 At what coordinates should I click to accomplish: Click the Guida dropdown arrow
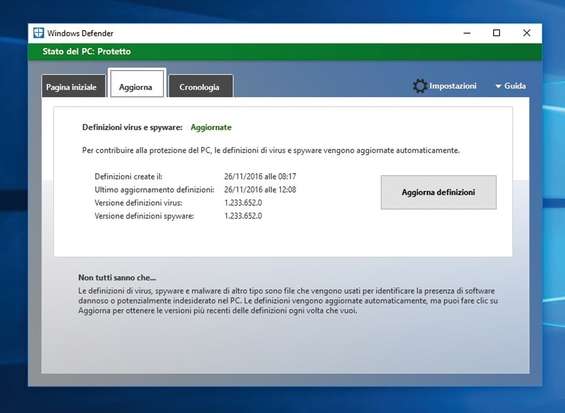point(498,86)
